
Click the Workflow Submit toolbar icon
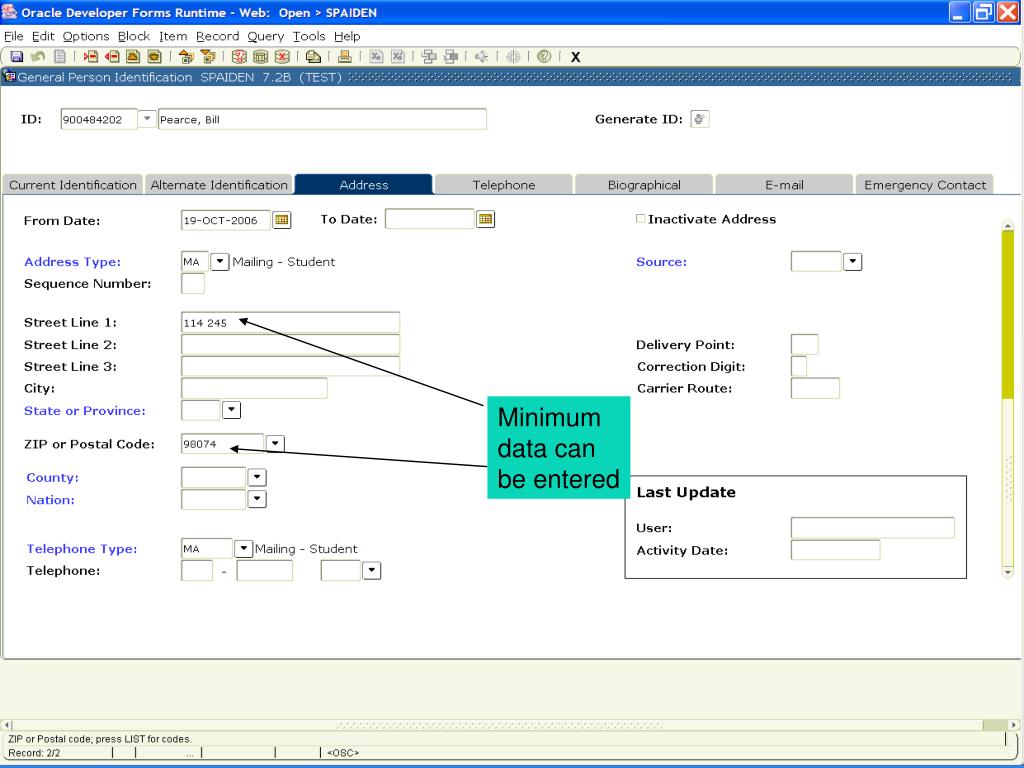point(429,57)
